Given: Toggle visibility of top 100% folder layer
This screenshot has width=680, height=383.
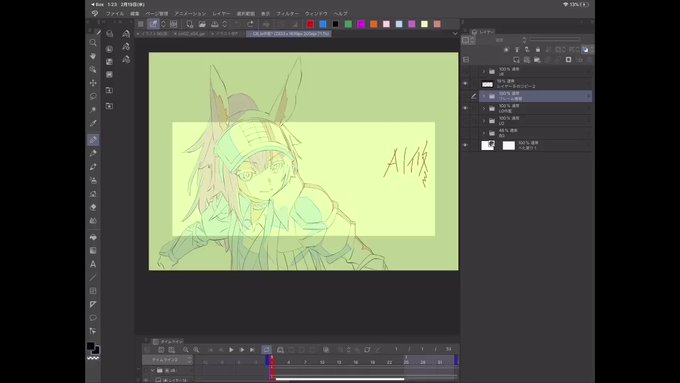Looking at the screenshot, I should (465, 72).
